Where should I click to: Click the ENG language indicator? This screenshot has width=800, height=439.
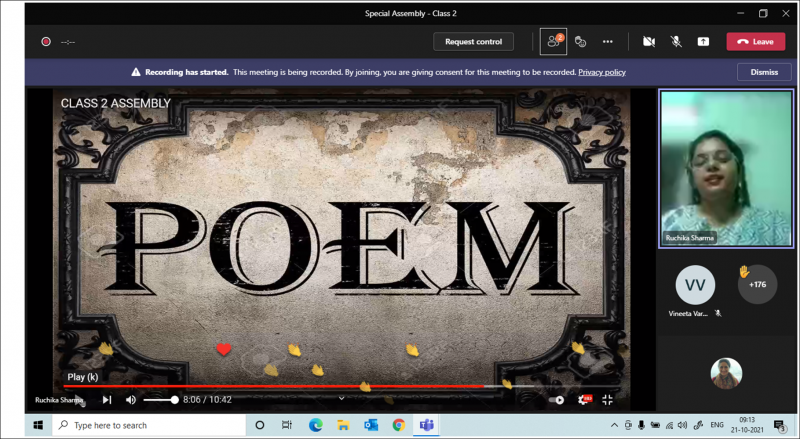717,425
